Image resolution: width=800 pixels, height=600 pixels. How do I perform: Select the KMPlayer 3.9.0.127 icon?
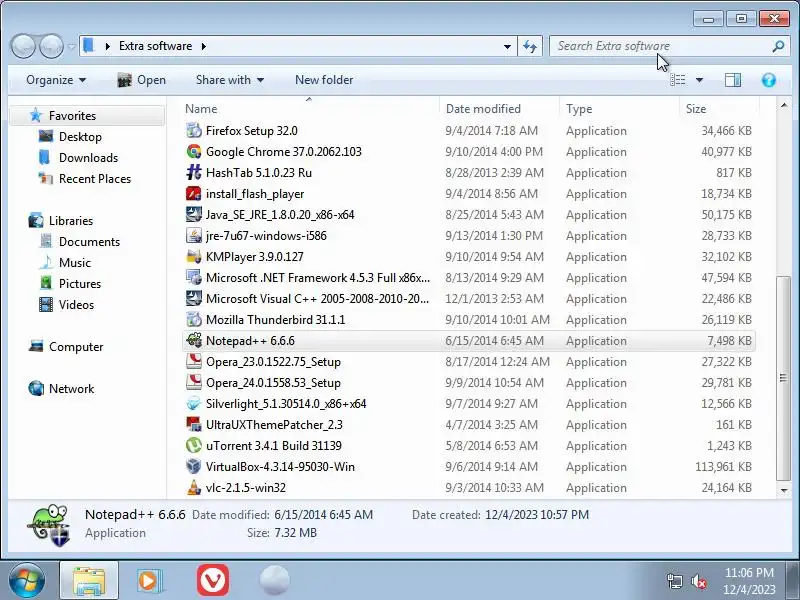pyautogui.click(x=194, y=257)
